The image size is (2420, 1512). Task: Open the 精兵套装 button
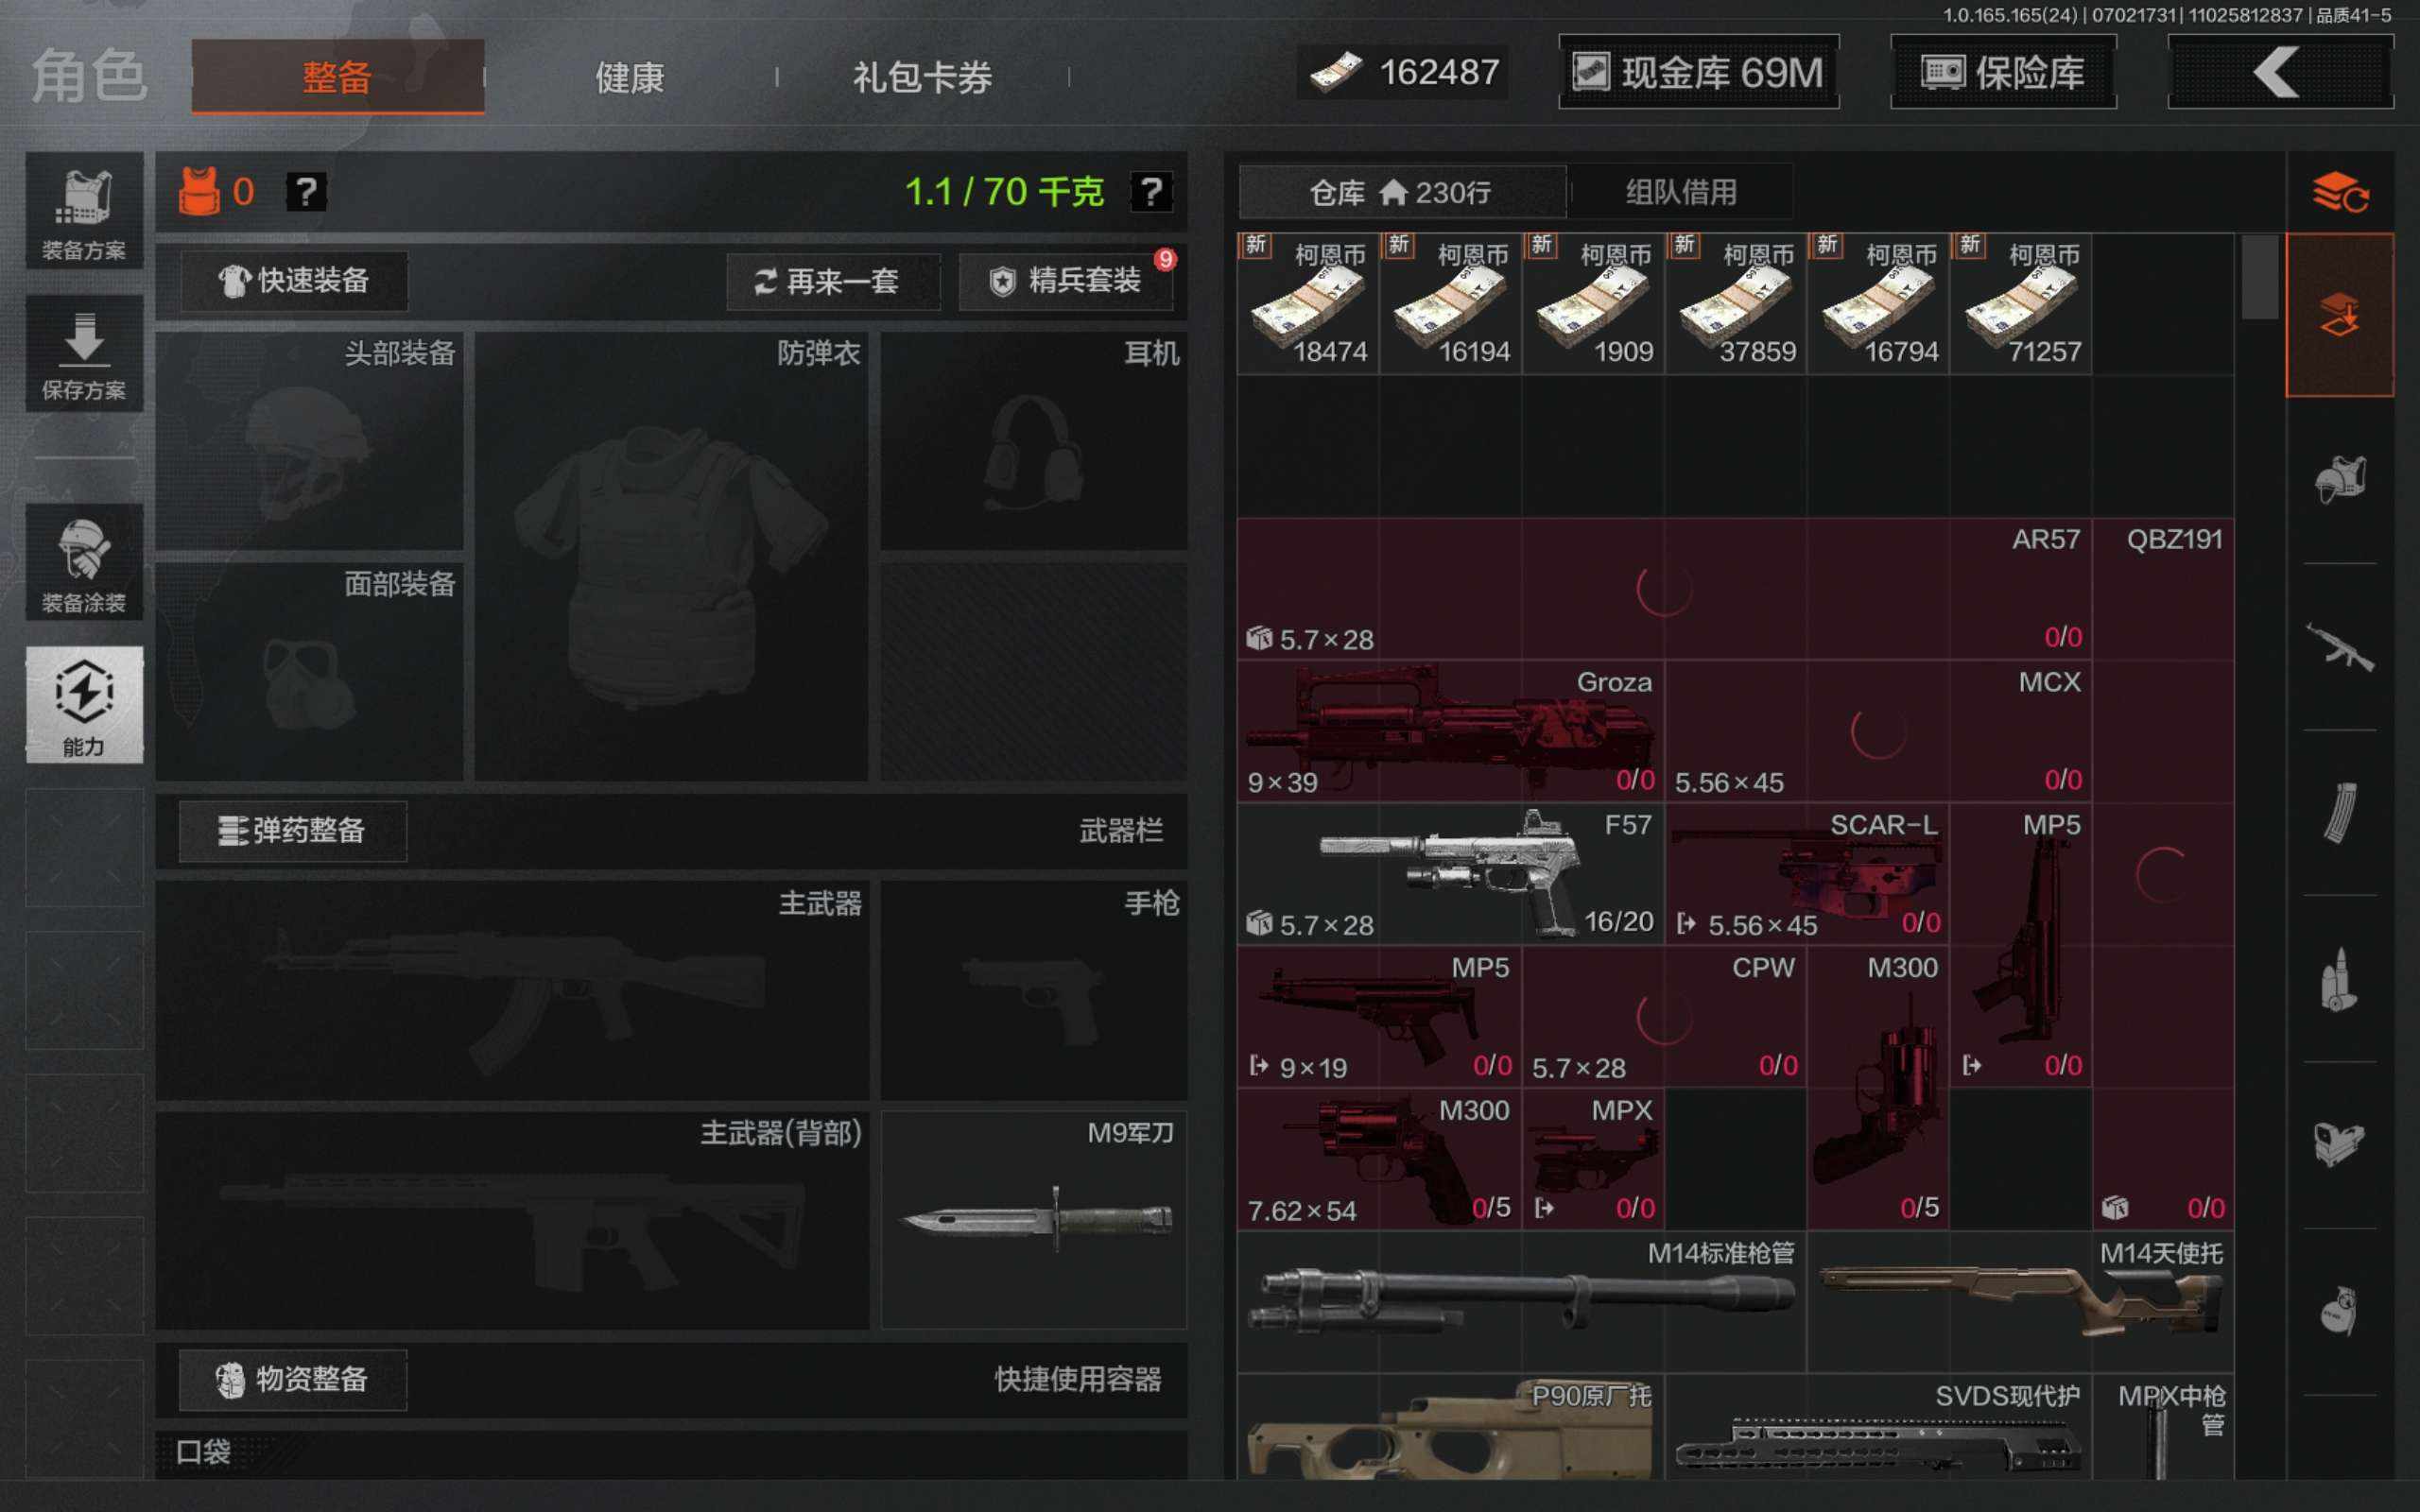[1065, 281]
